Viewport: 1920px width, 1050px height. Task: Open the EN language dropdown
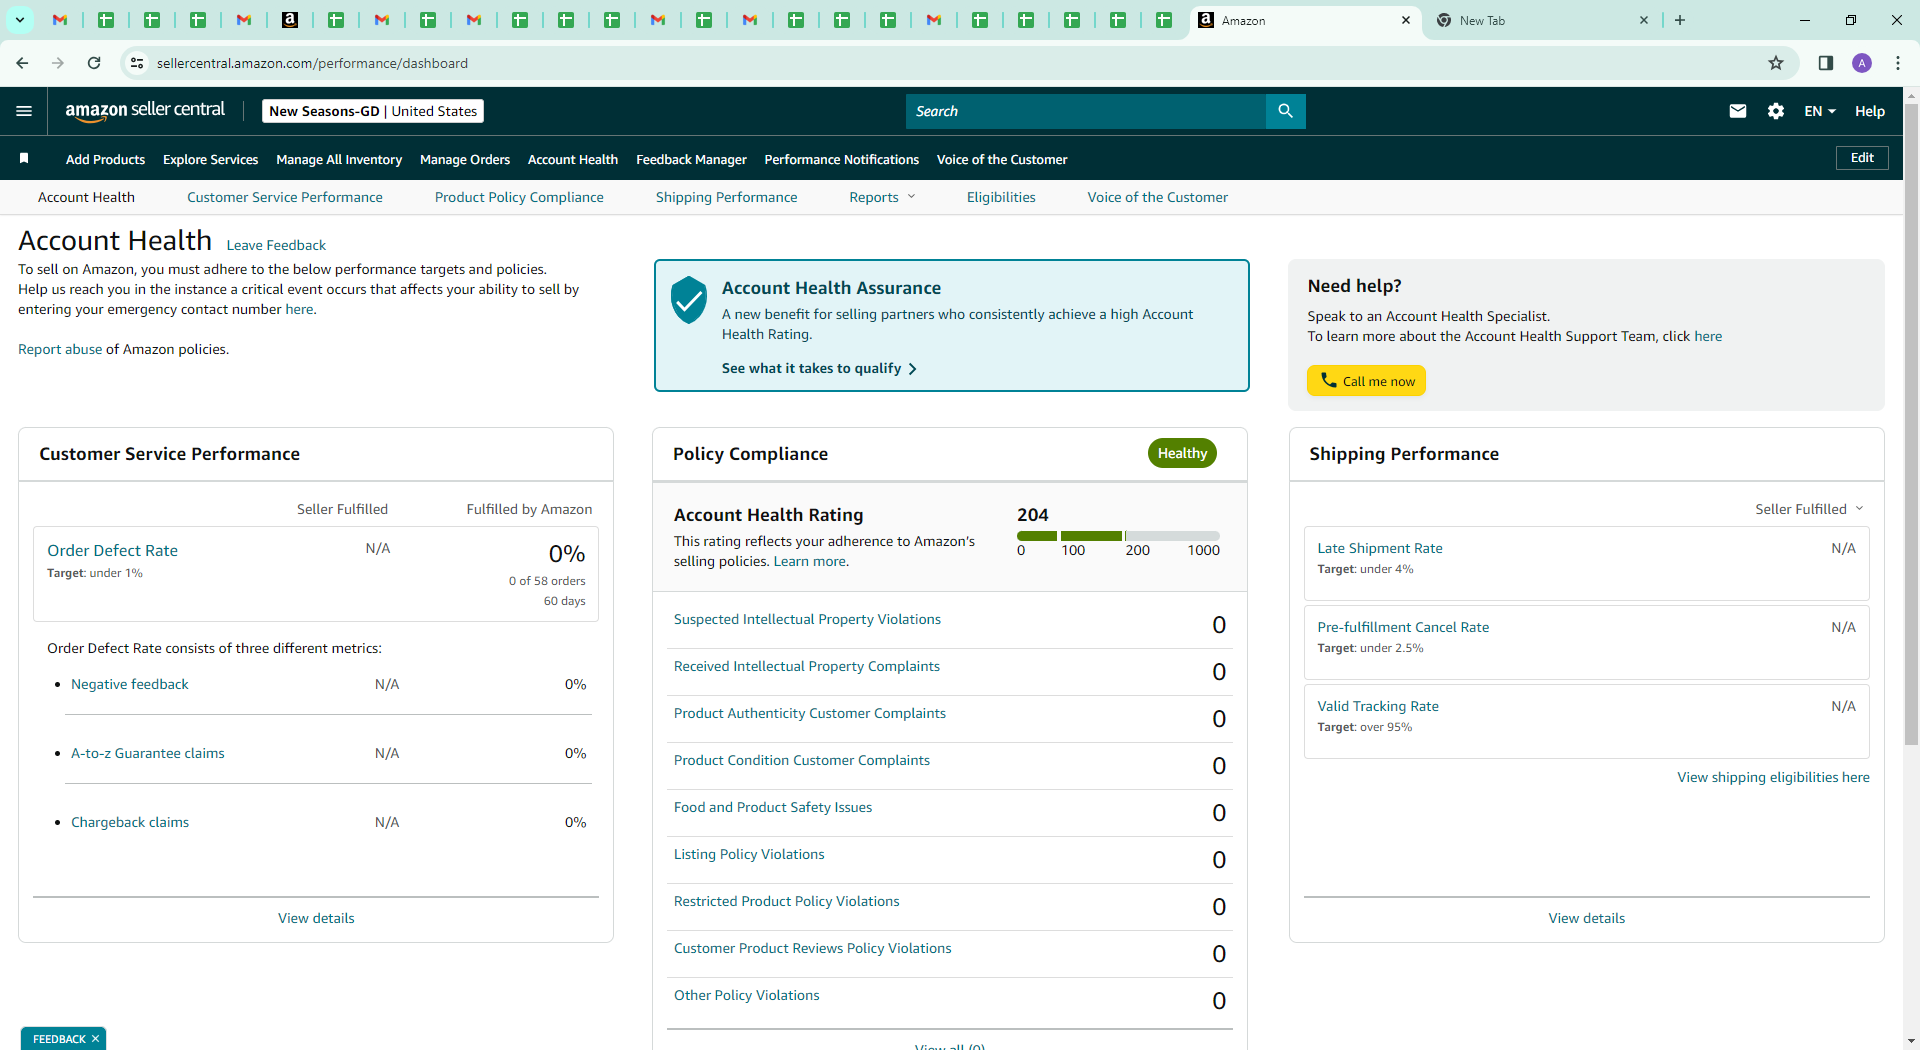(x=1820, y=111)
